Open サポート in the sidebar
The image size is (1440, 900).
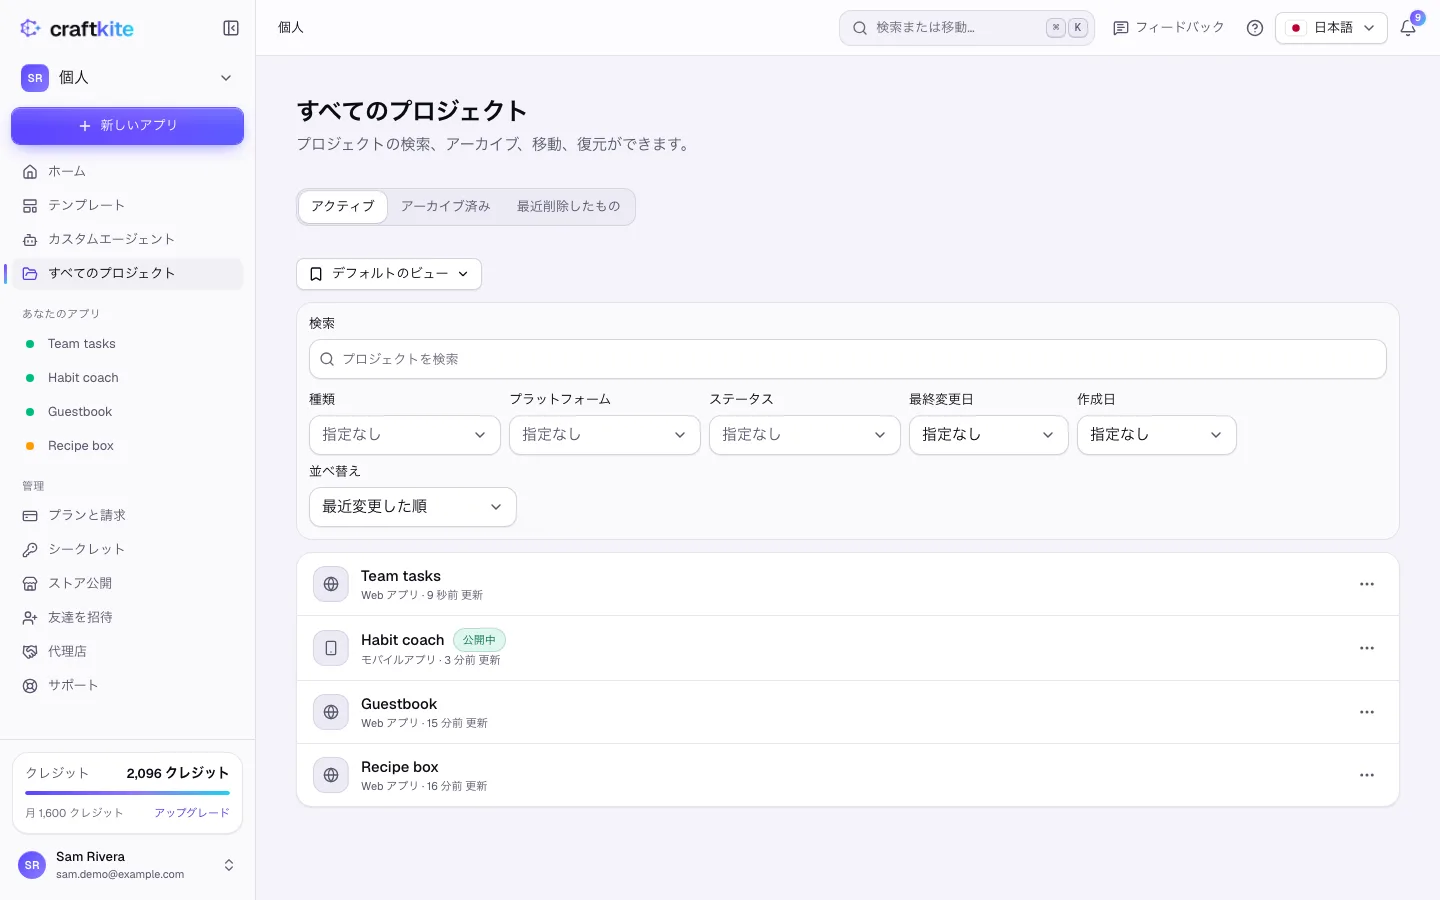click(x=127, y=685)
